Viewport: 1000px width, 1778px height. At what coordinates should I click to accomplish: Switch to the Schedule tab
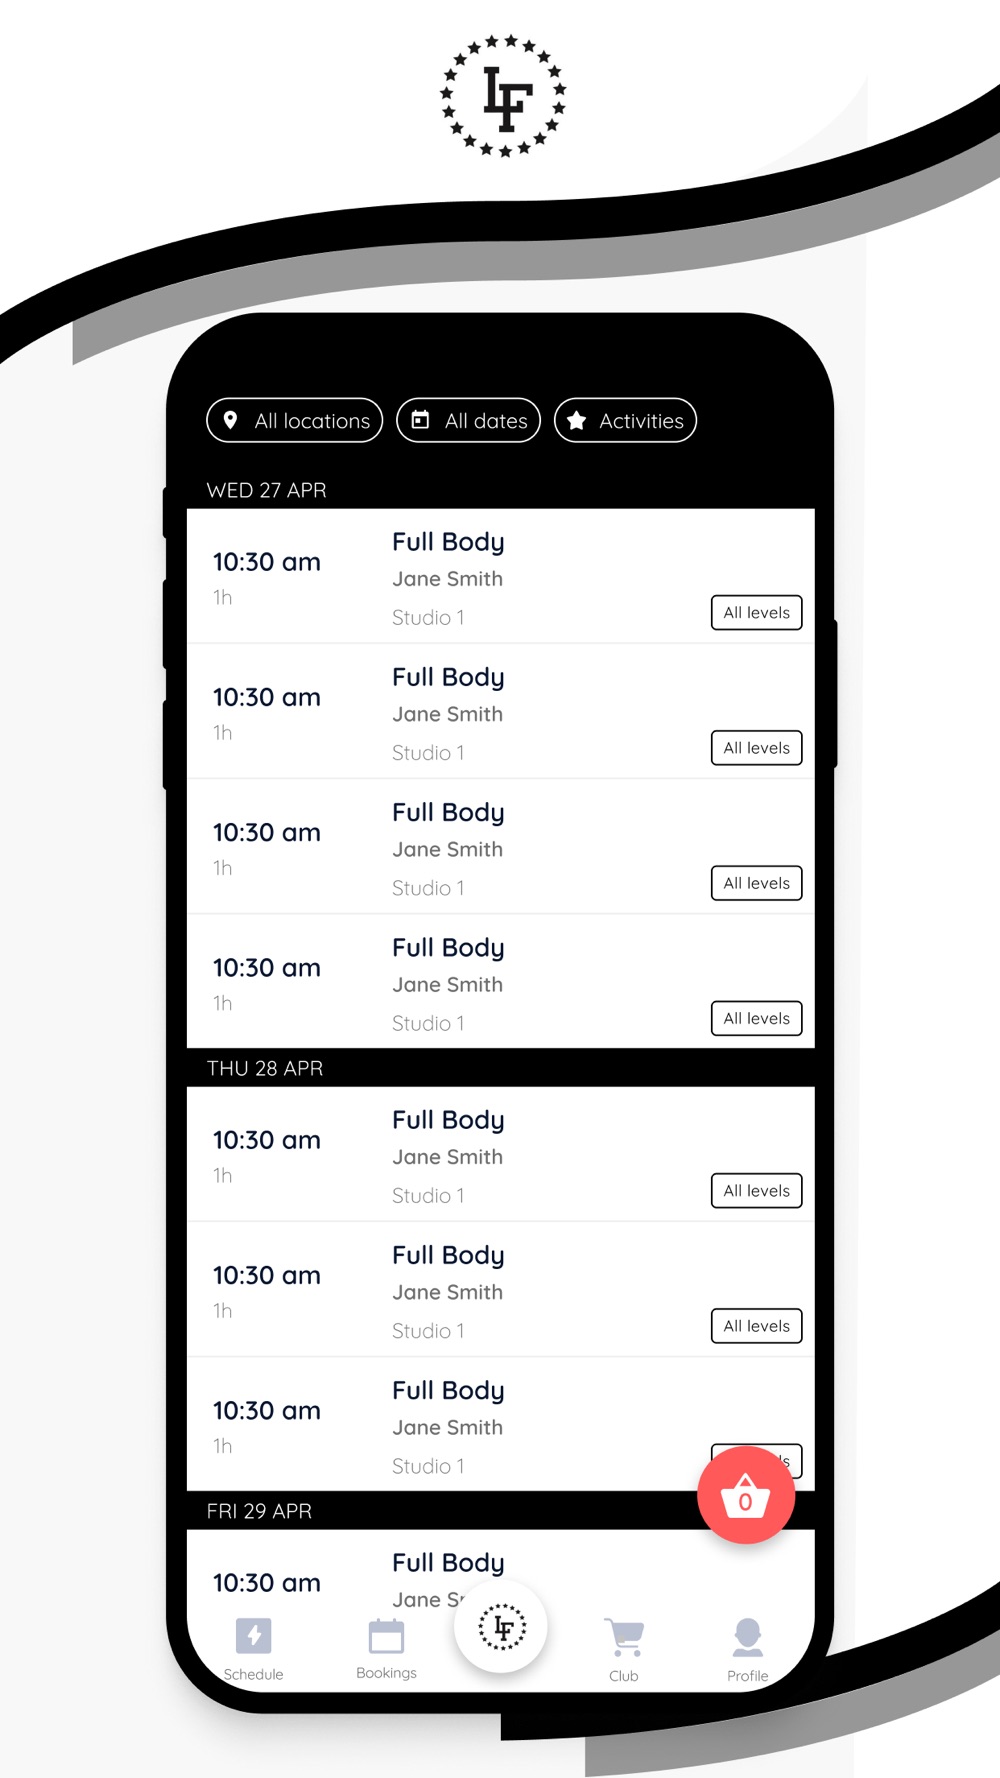(x=253, y=1650)
